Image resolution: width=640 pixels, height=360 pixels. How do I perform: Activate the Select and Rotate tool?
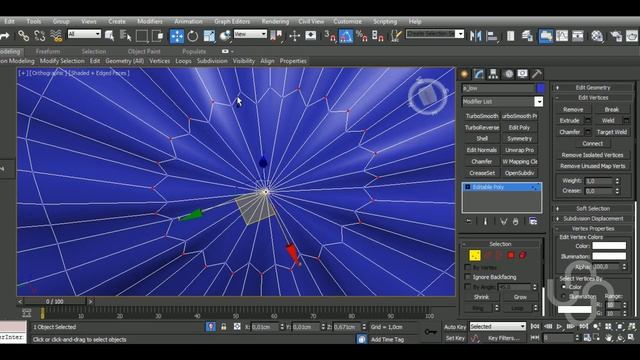[193, 36]
